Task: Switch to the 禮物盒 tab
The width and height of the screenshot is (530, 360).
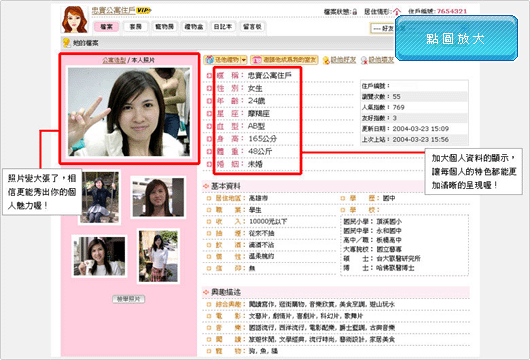Action: pyautogui.click(x=194, y=27)
